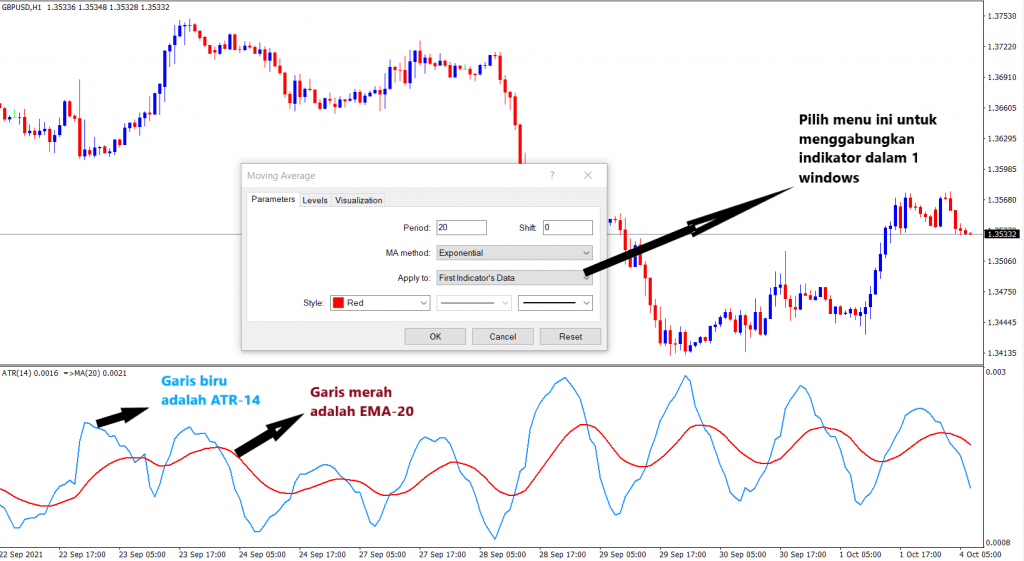Switch to the Parameters tab

coord(273,199)
